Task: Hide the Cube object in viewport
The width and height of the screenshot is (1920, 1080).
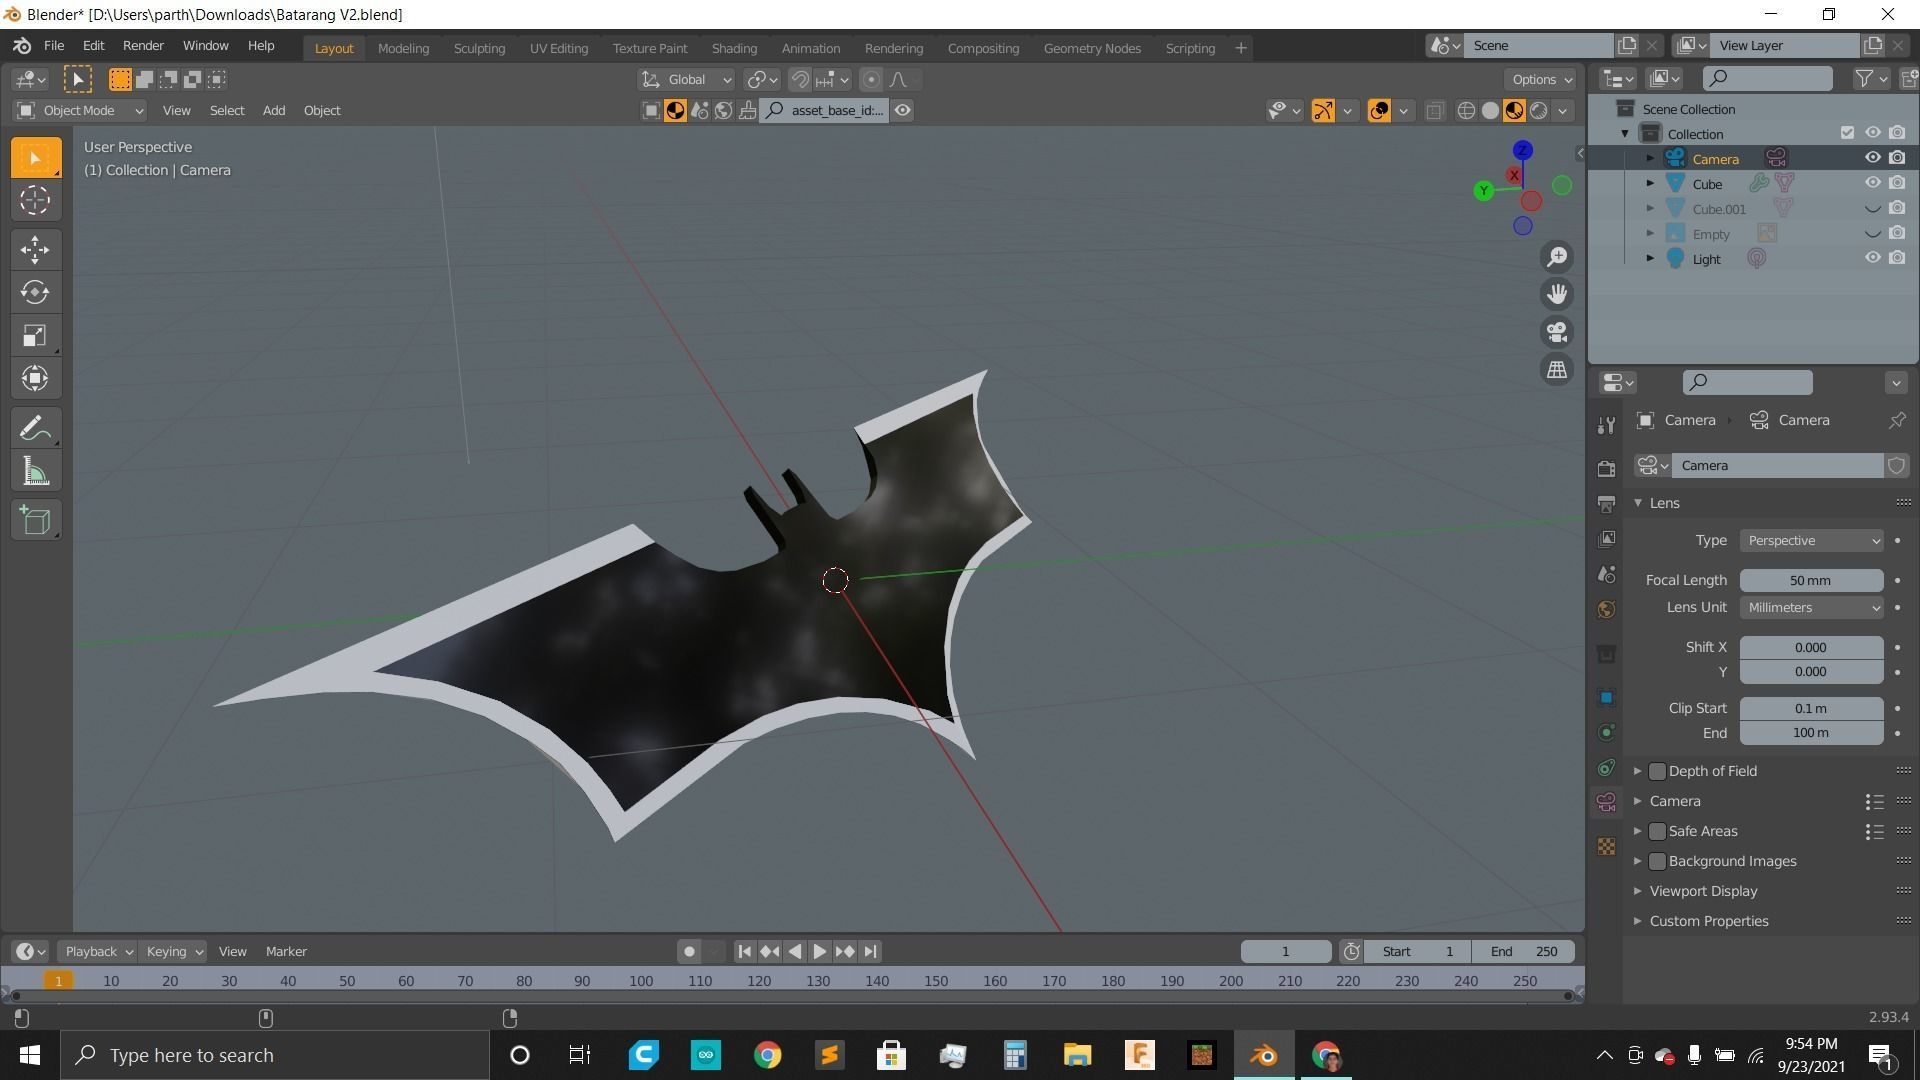Action: (x=1873, y=183)
